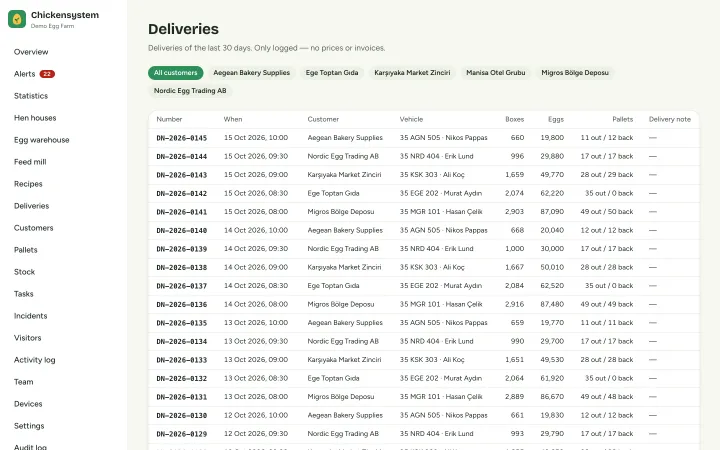Open Team page
The image size is (720, 450).
[x=23, y=382]
